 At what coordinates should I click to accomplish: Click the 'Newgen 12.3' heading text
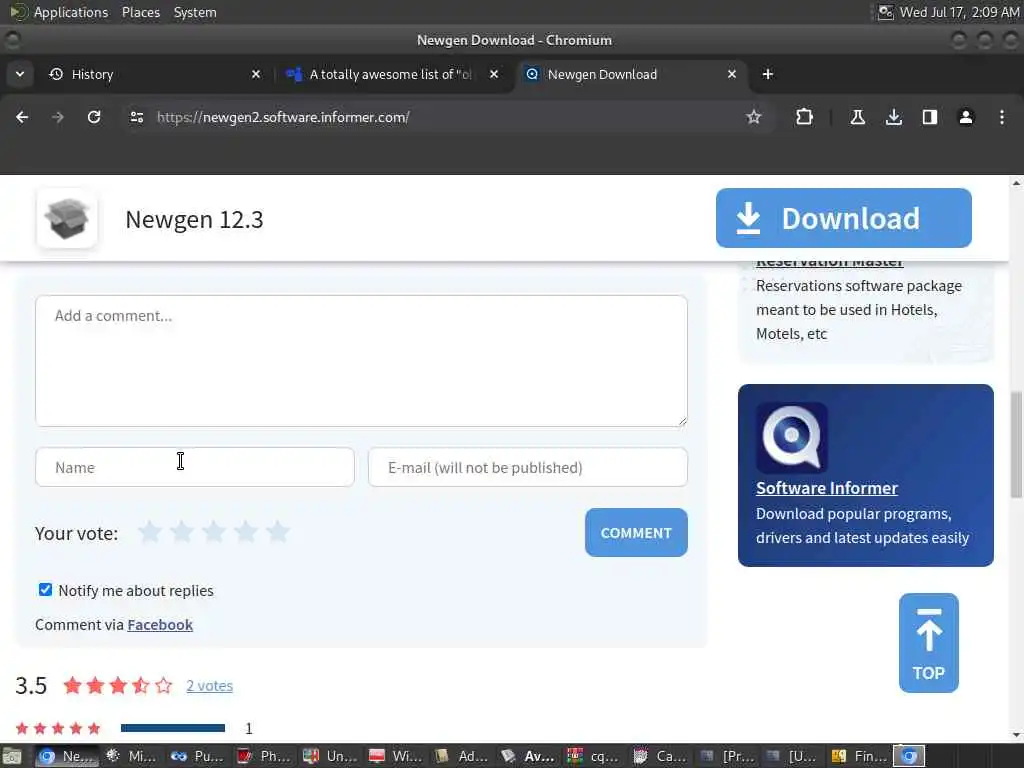(x=195, y=219)
